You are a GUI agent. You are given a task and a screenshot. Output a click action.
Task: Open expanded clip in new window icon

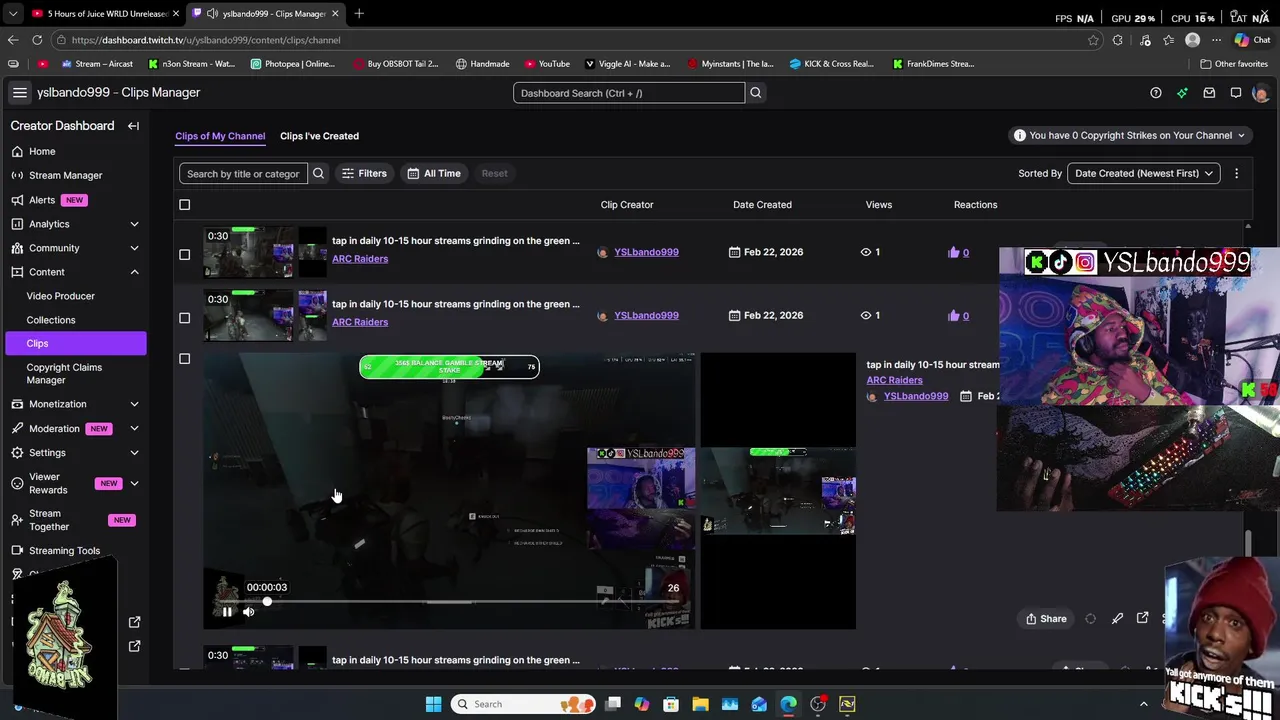coord(1143,618)
